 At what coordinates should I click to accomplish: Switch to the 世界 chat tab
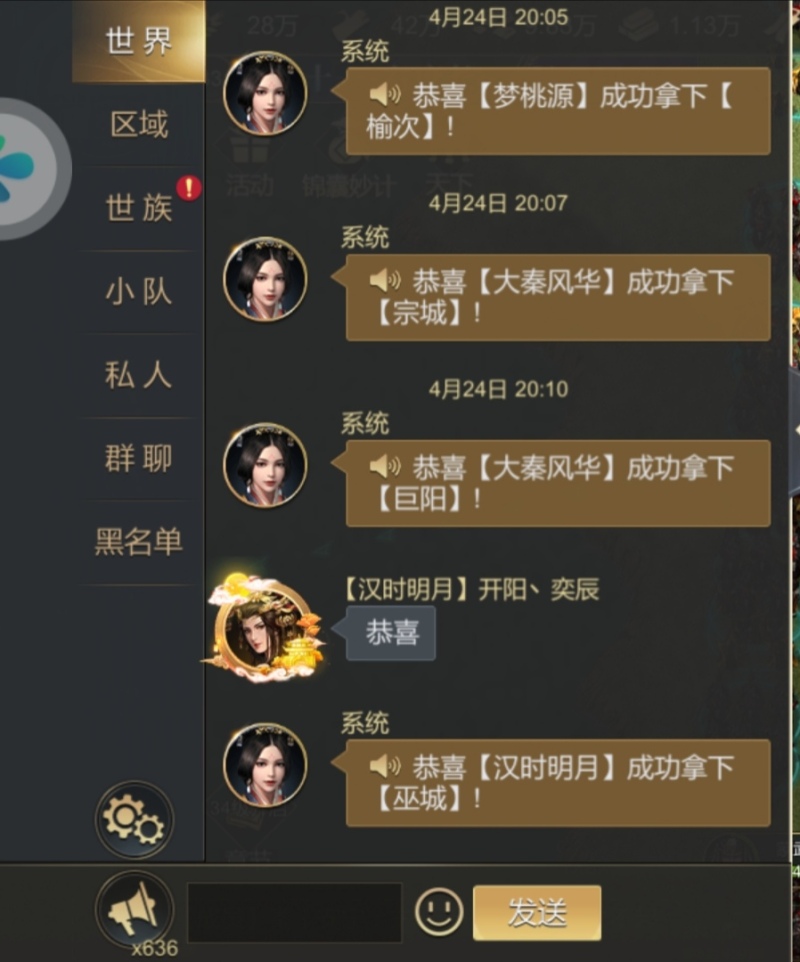point(139,41)
